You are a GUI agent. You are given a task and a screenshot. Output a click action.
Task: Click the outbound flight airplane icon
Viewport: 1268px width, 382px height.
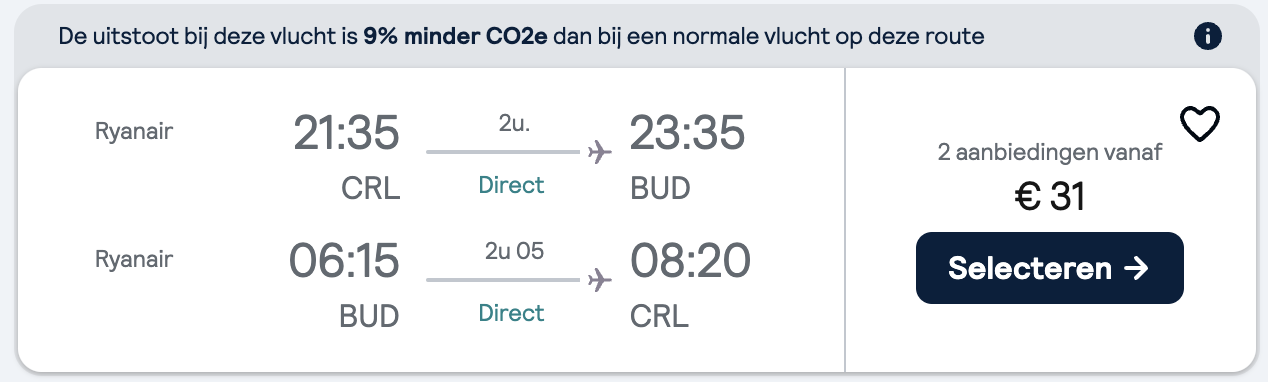(x=600, y=152)
